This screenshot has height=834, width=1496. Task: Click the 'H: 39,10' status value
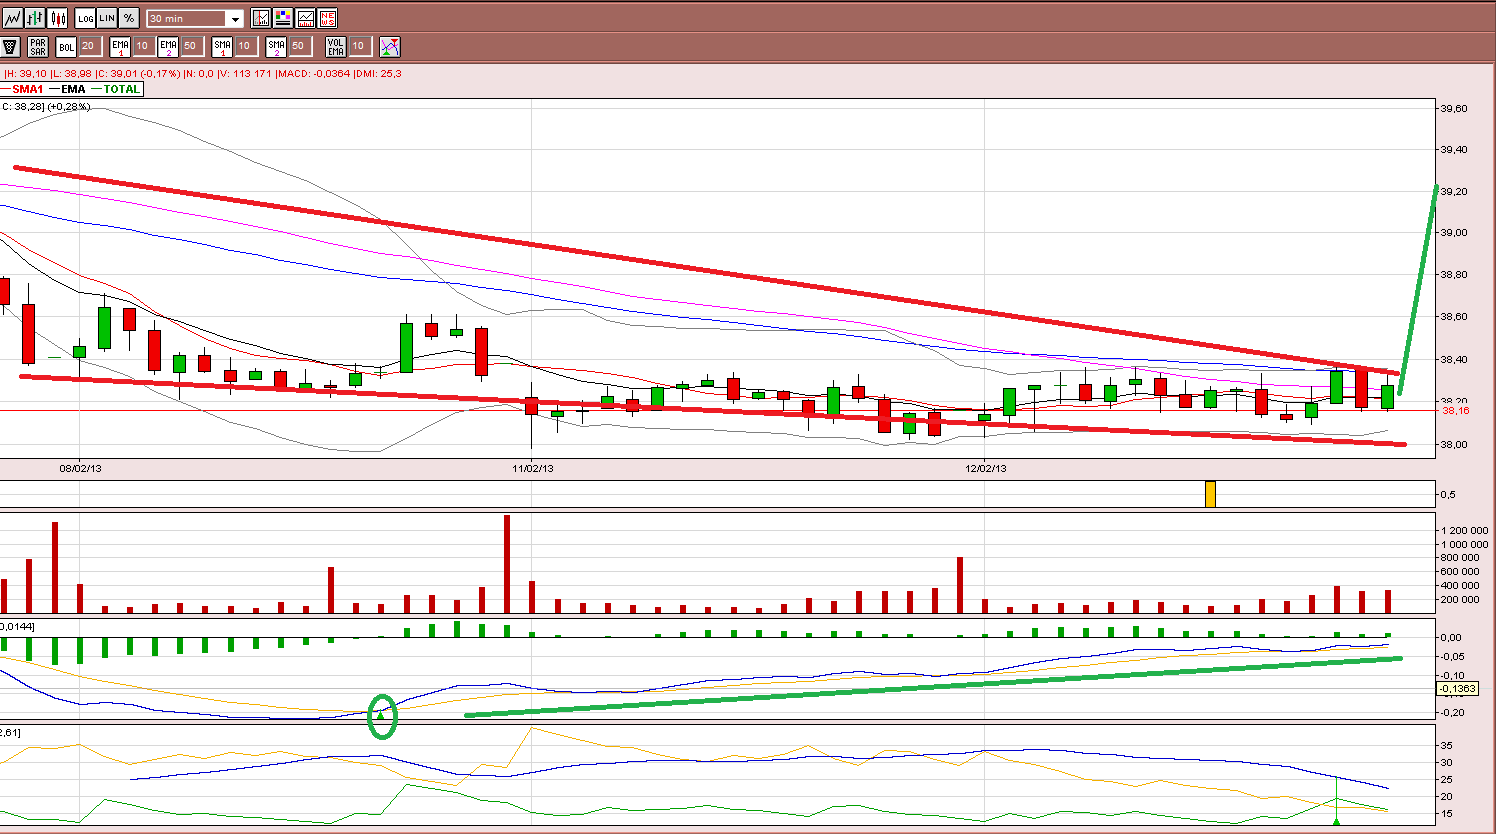point(26,73)
